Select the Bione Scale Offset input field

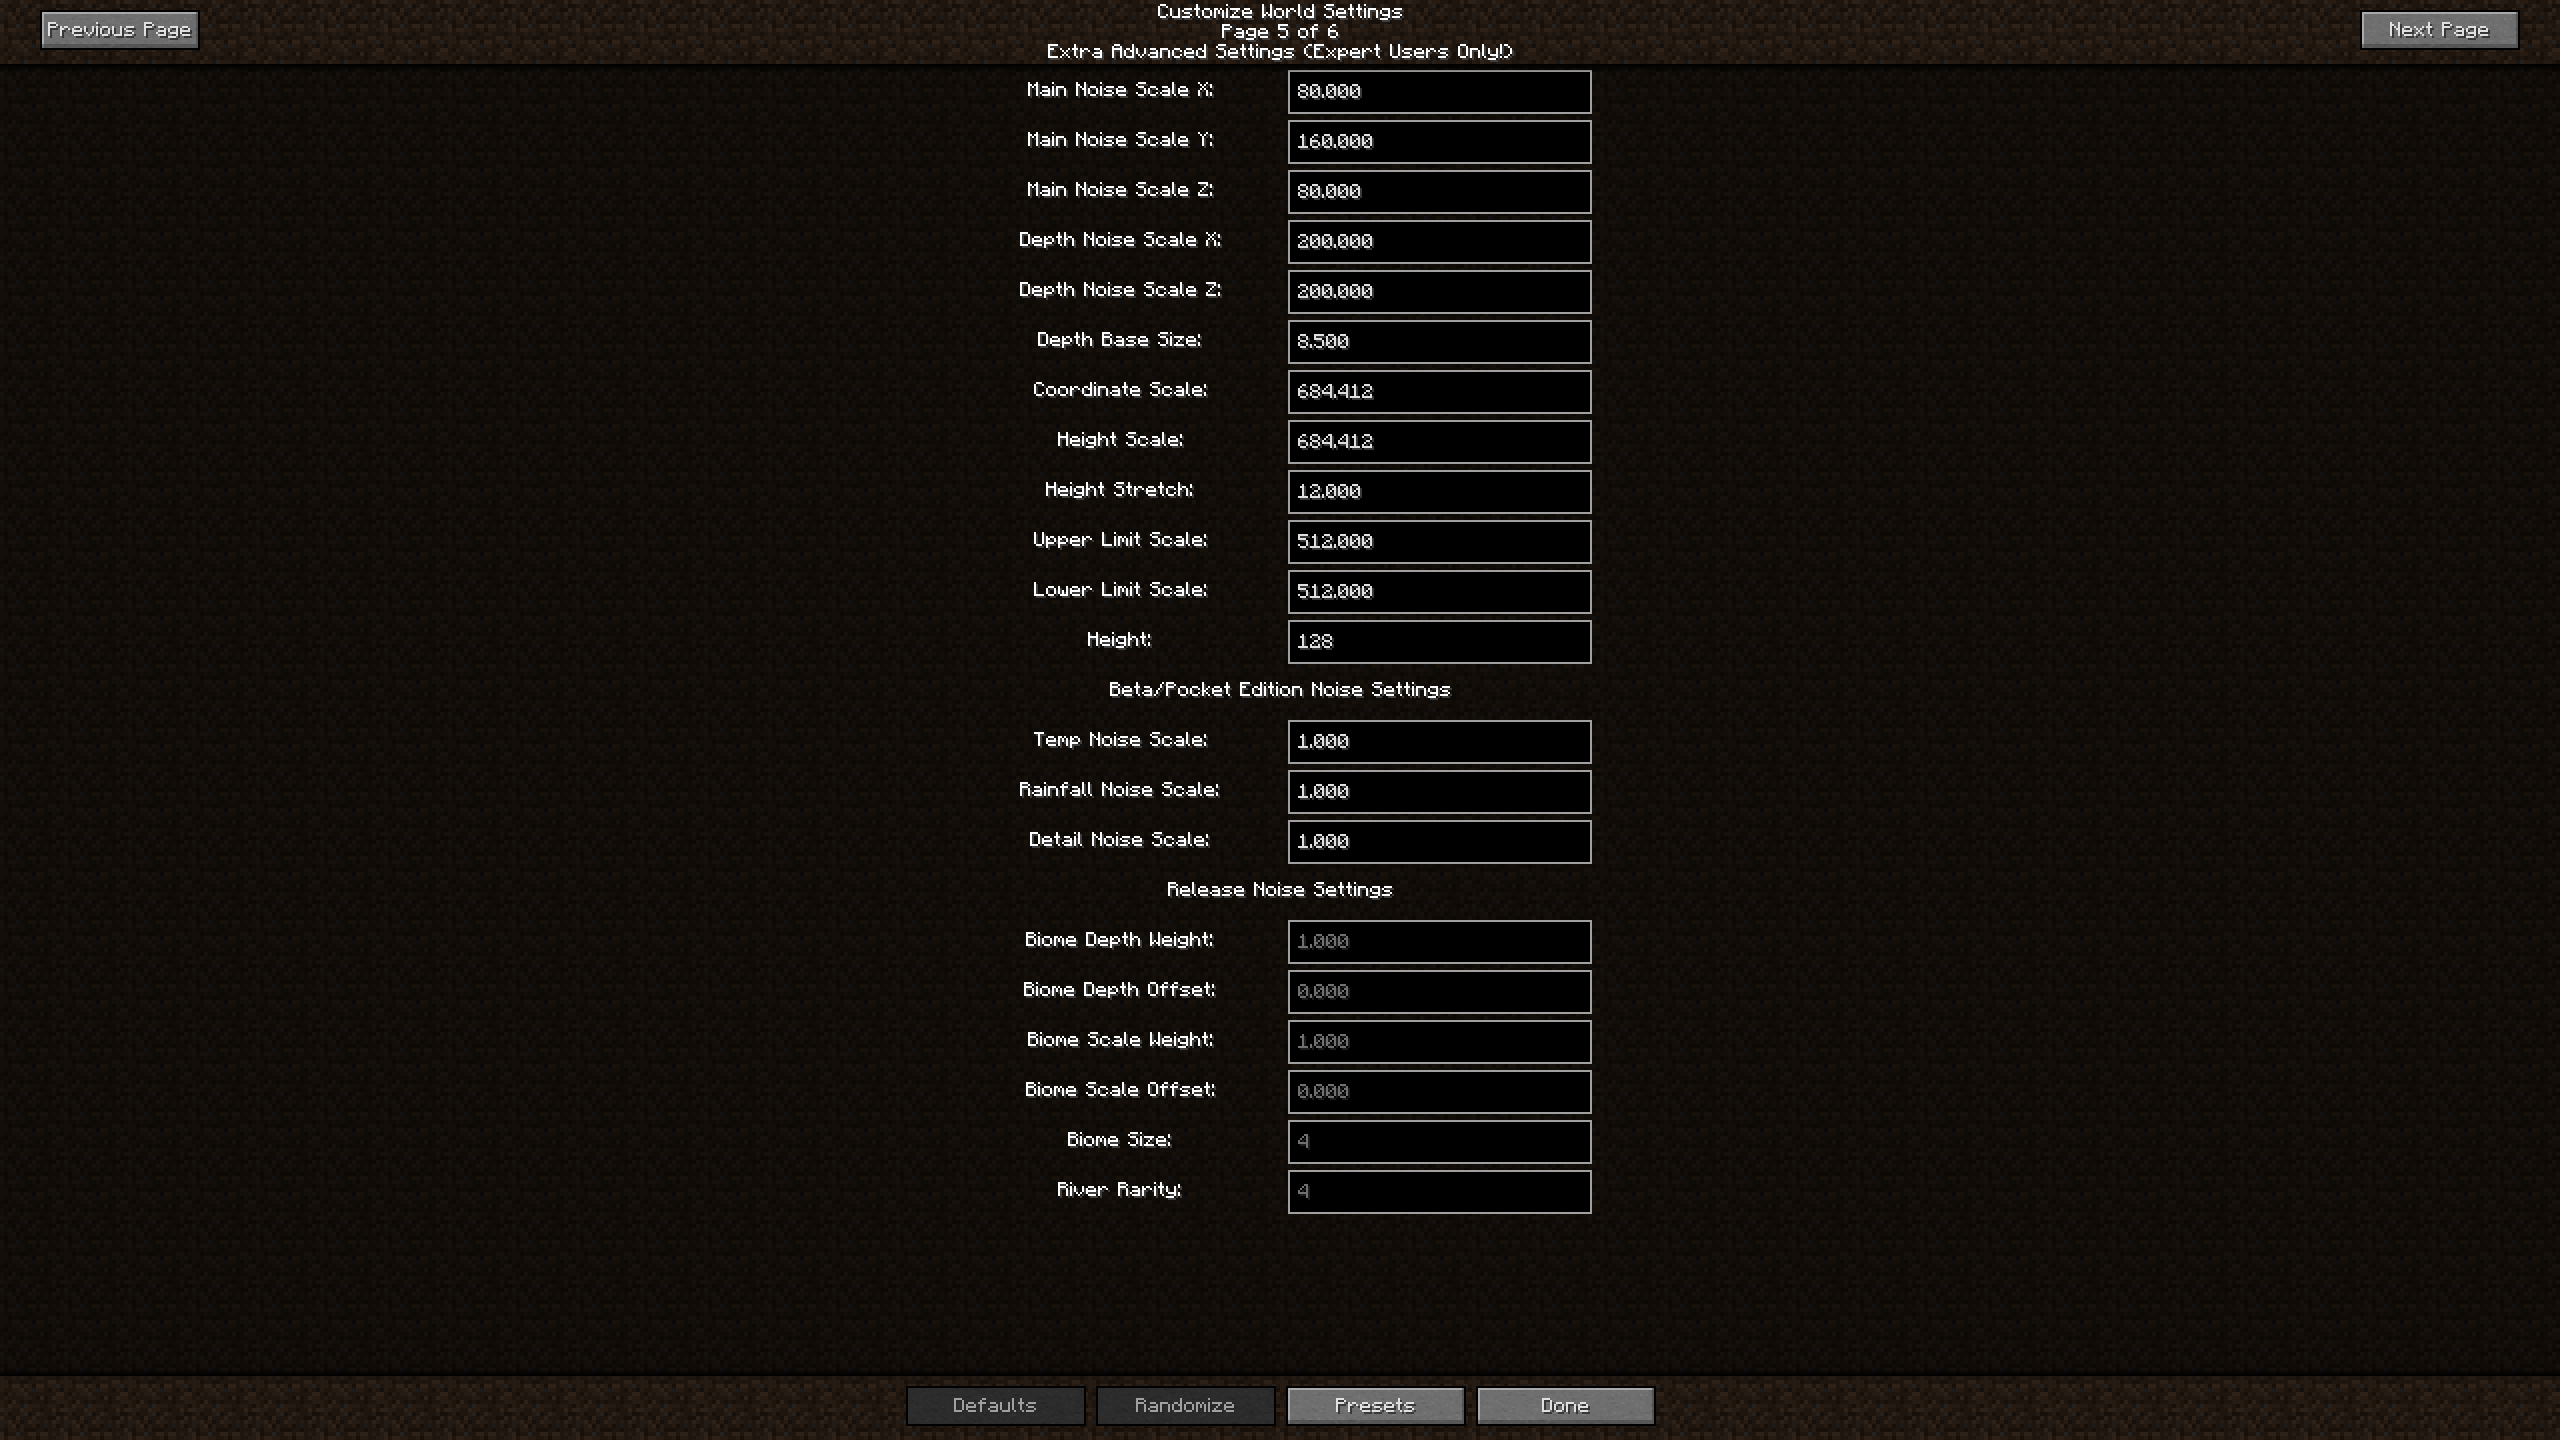tap(1438, 1090)
